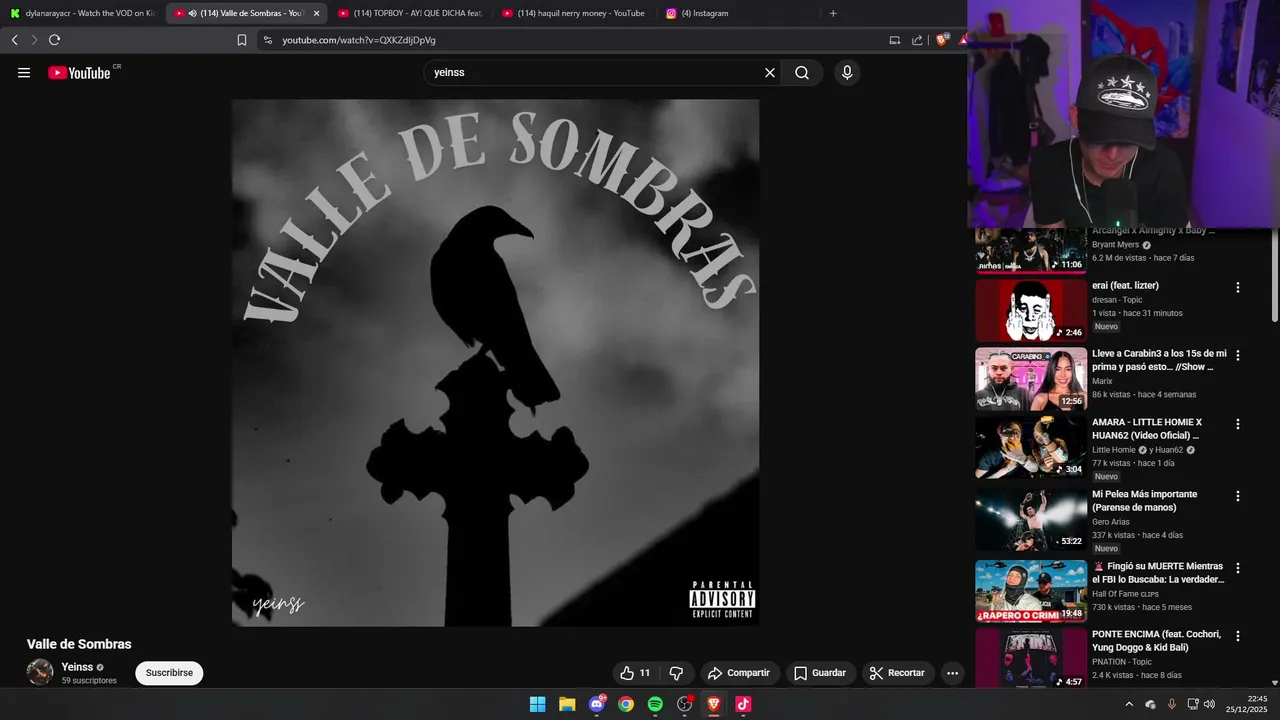Open the 'dresan - Topic' channel text

1117,300
